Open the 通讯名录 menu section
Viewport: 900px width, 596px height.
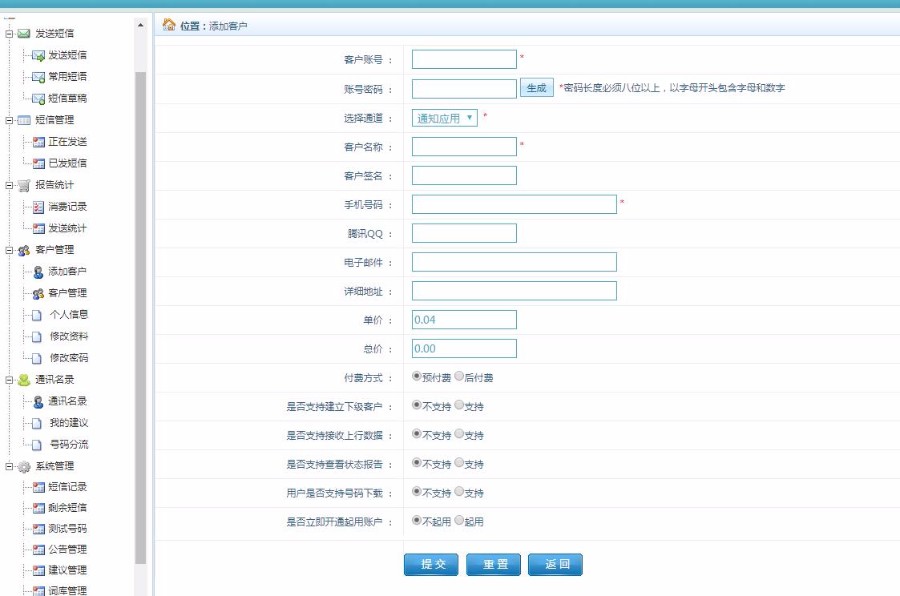point(44,380)
